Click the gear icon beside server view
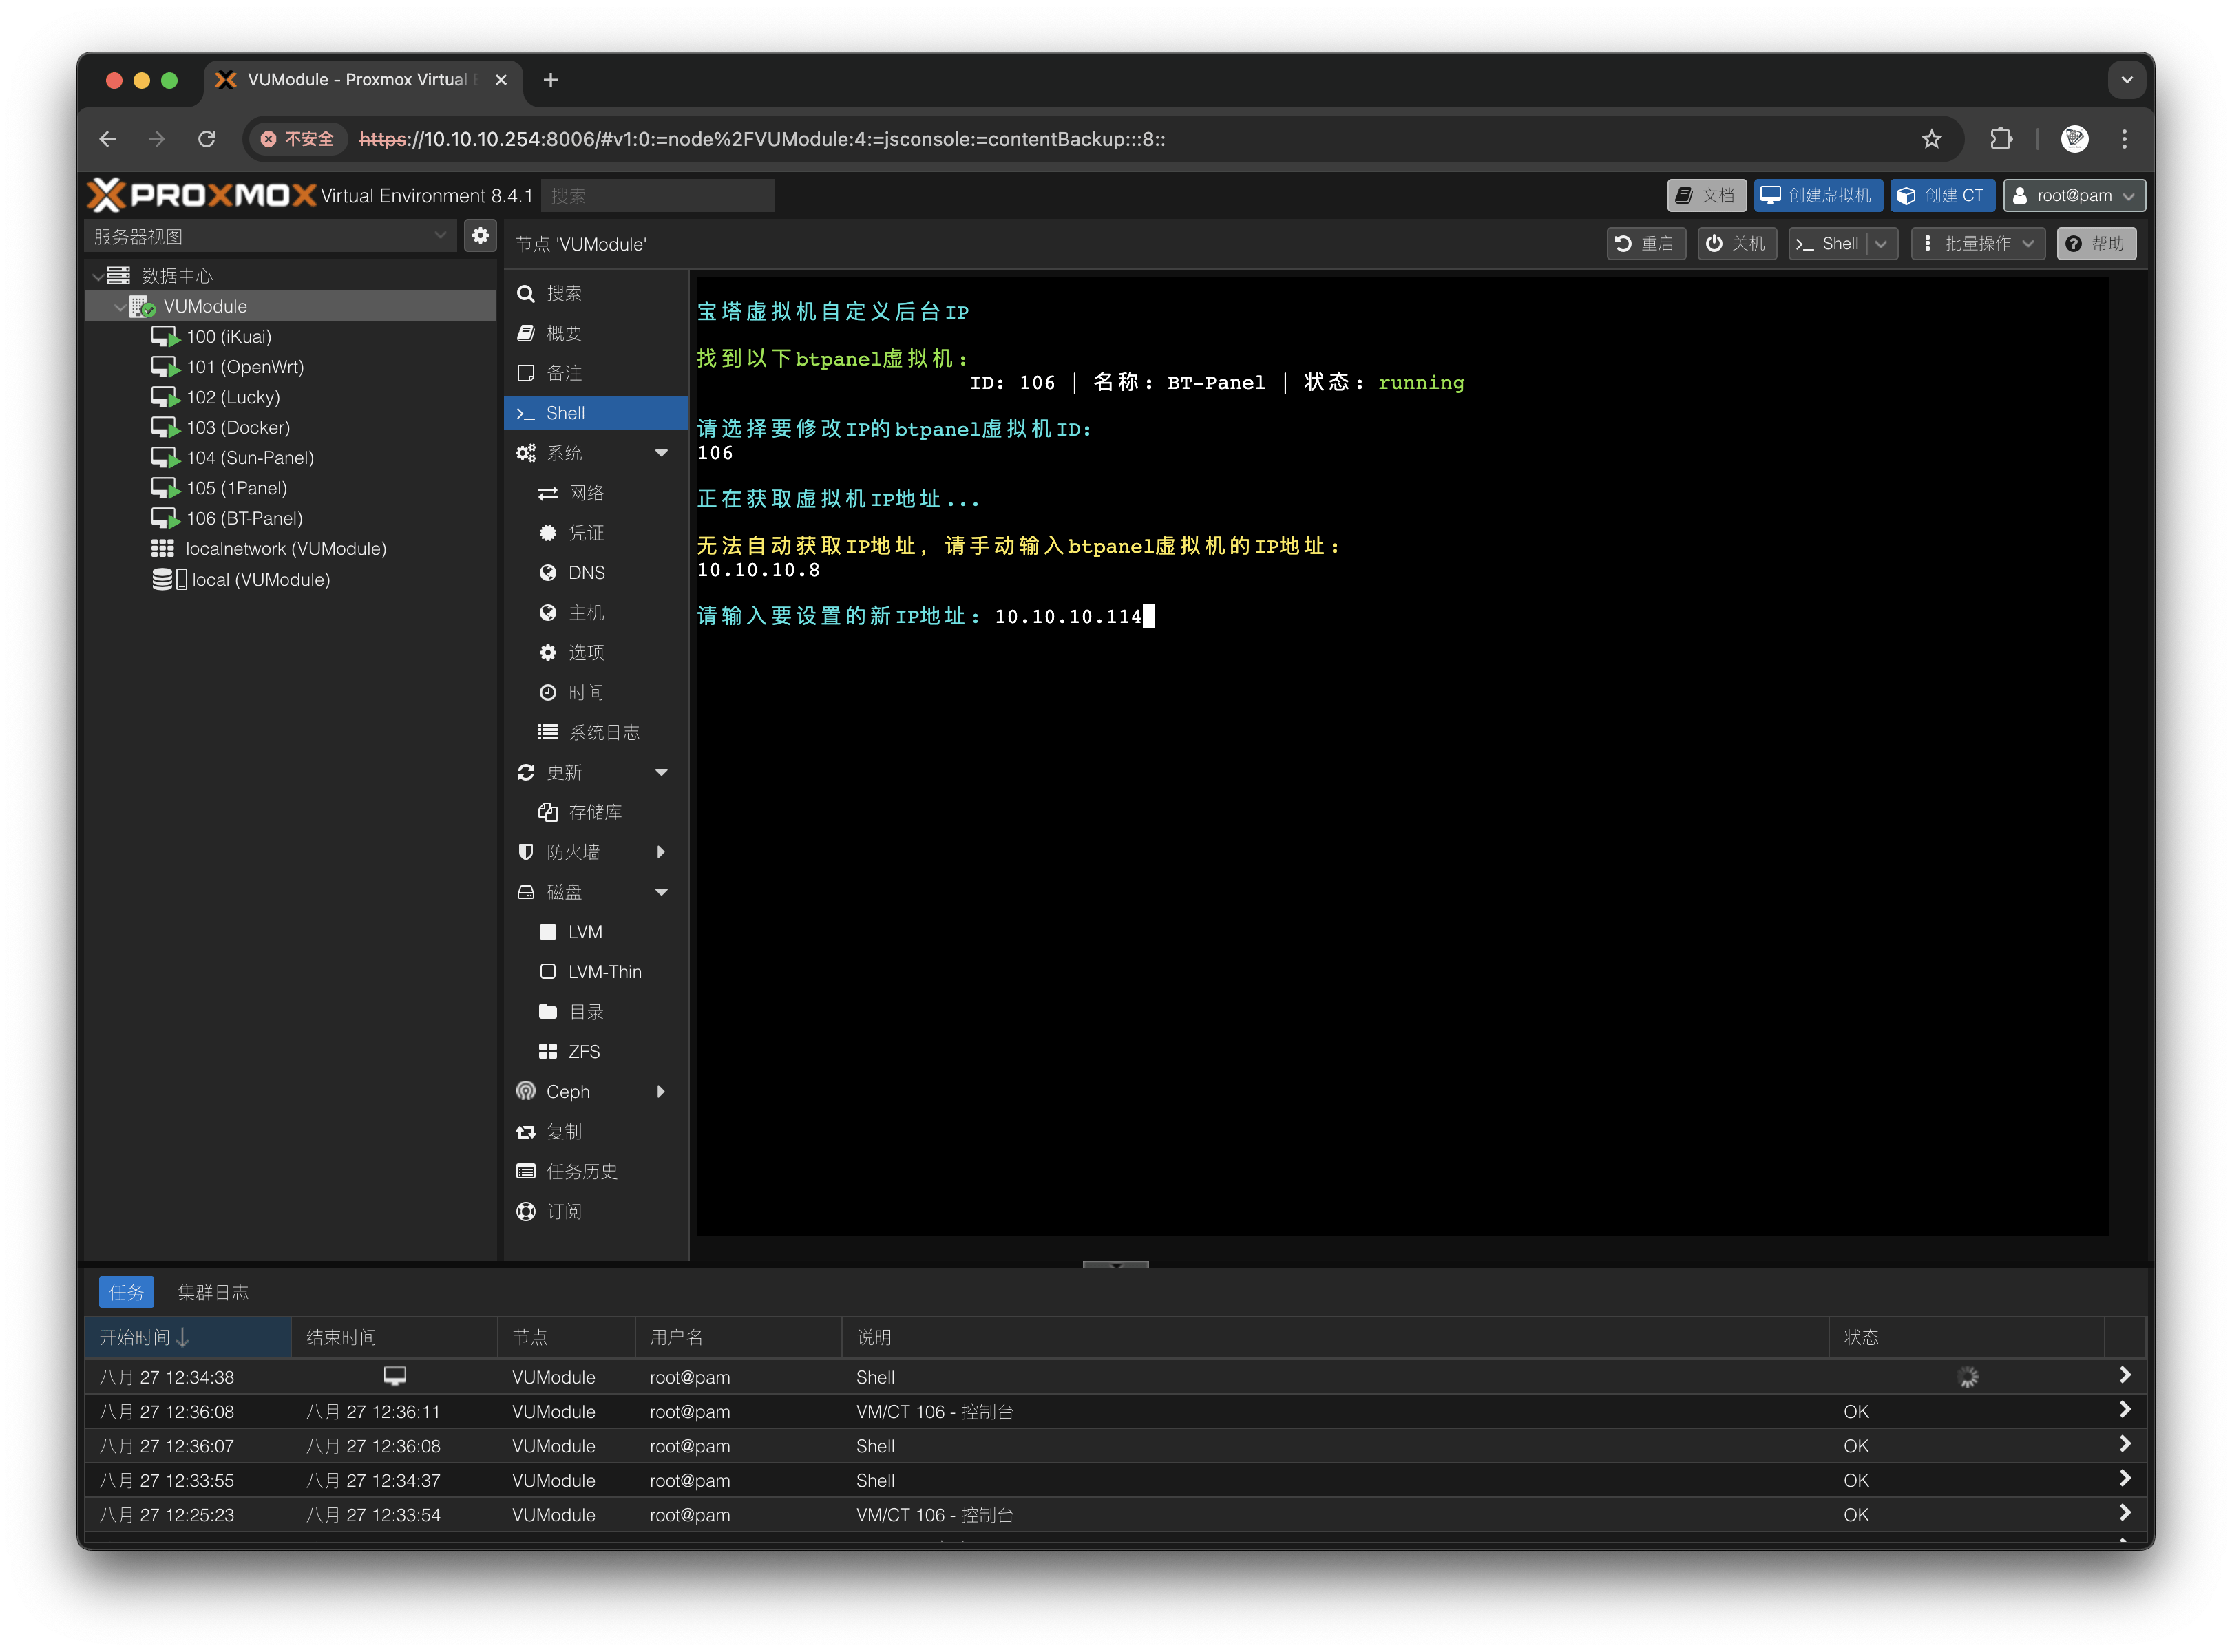Image resolution: width=2232 pixels, height=1652 pixels. 480,236
